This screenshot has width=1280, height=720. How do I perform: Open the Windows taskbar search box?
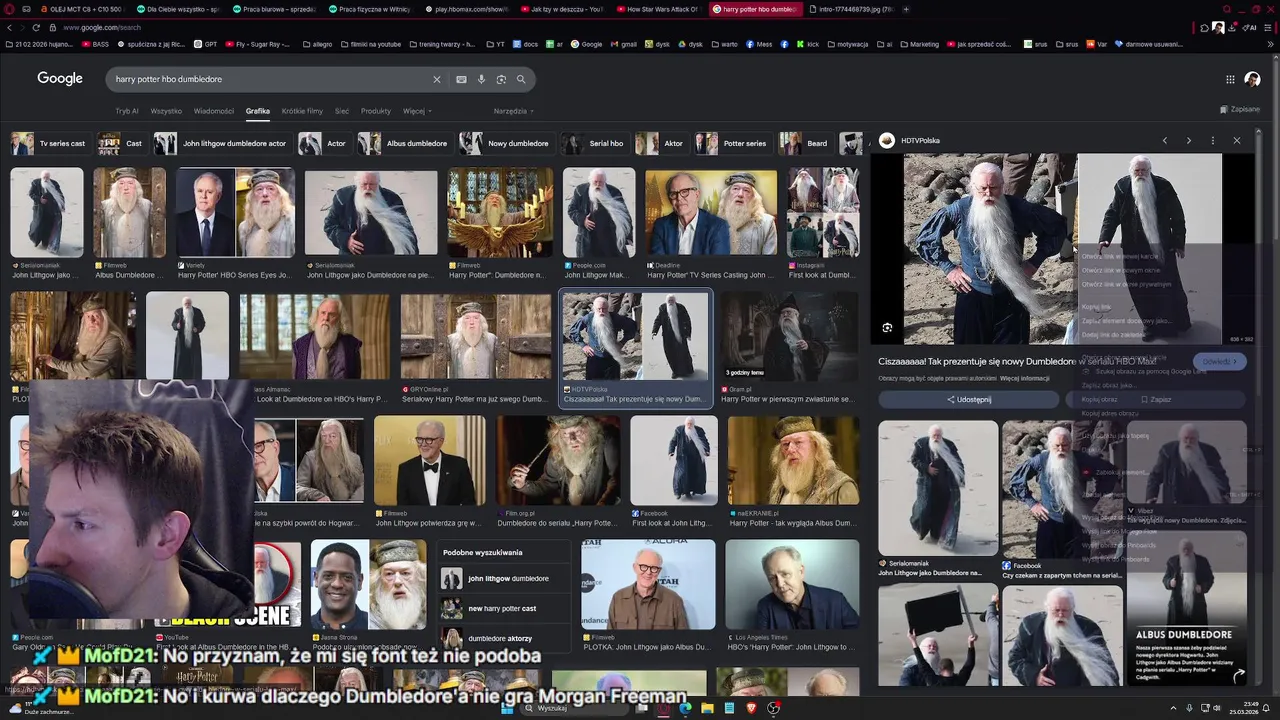[x=574, y=708]
